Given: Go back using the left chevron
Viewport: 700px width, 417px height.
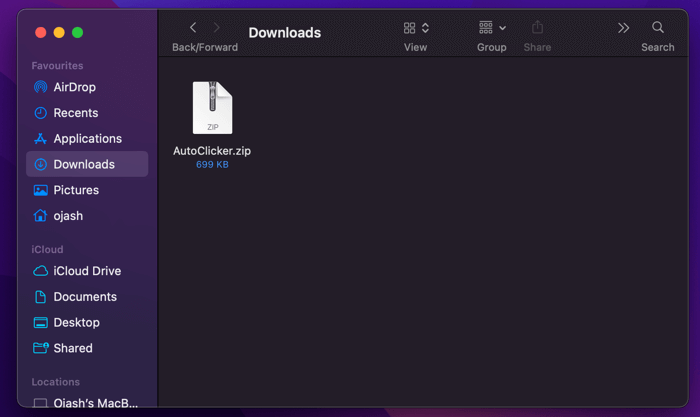Looking at the screenshot, I should pos(193,28).
